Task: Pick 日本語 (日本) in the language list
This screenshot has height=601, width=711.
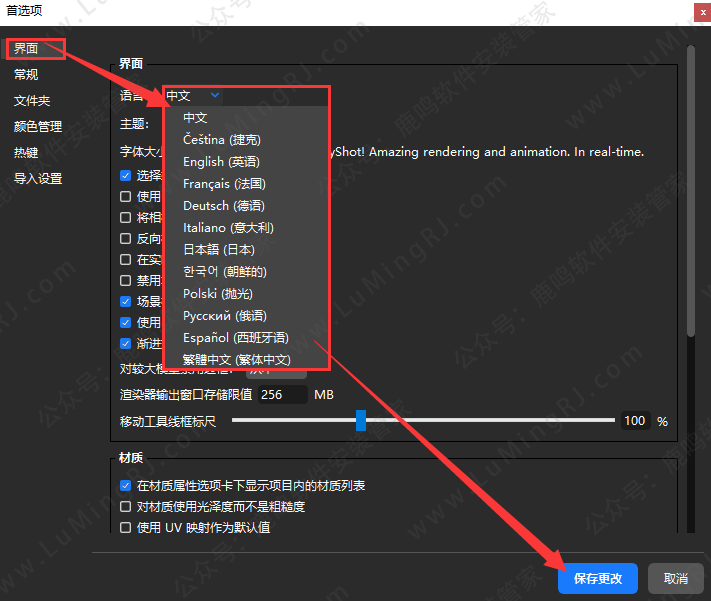Action: point(218,250)
